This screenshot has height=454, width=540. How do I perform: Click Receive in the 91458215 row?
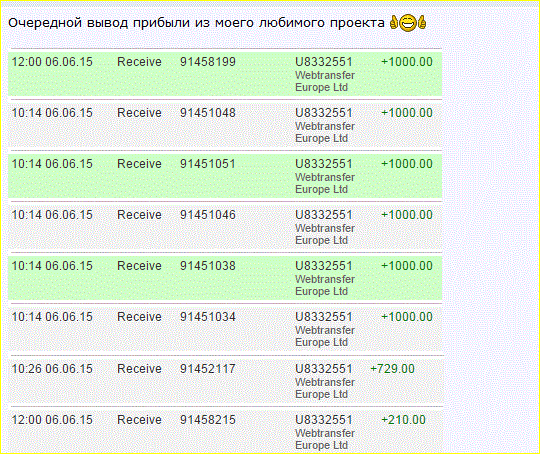pyautogui.click(x=139, y=420)
